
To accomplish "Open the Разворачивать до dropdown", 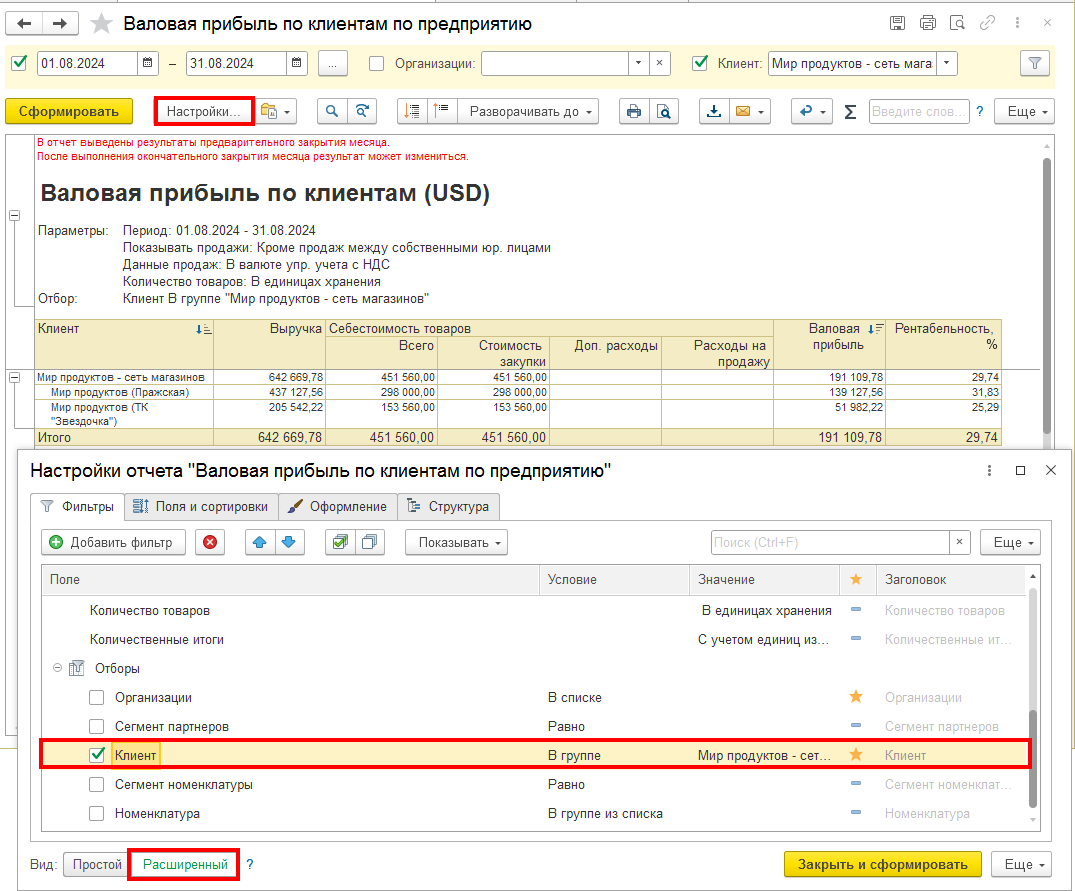I will point(530,111).
